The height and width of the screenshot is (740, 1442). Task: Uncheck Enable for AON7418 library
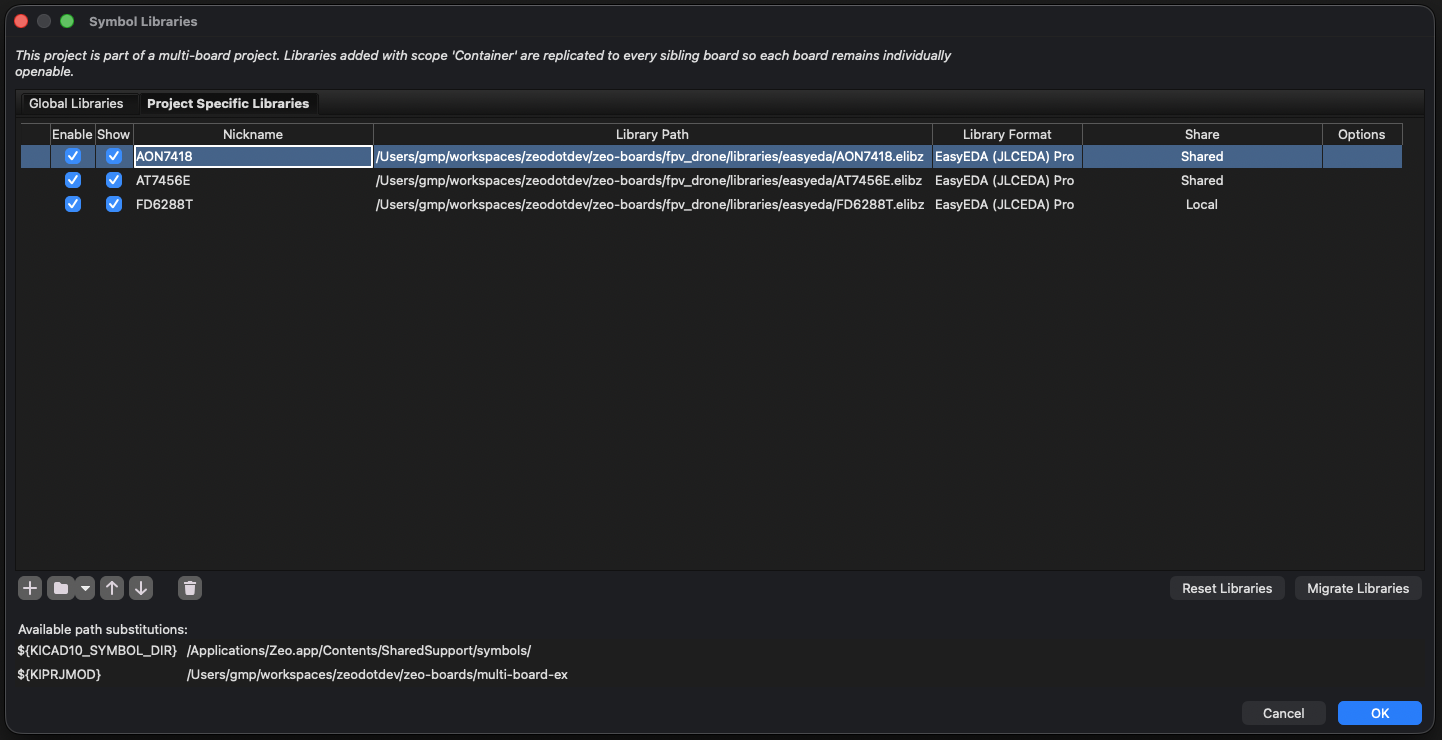pos(73,156)
